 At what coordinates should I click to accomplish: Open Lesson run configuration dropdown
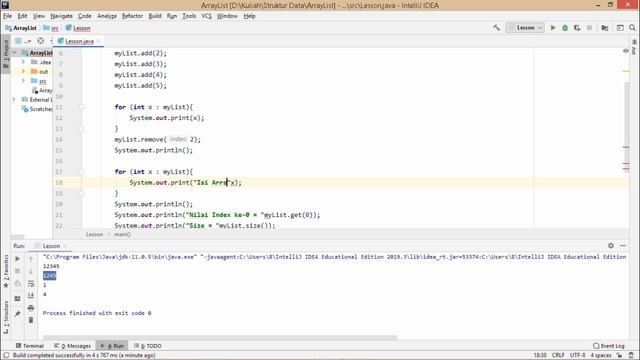point(525,28)
